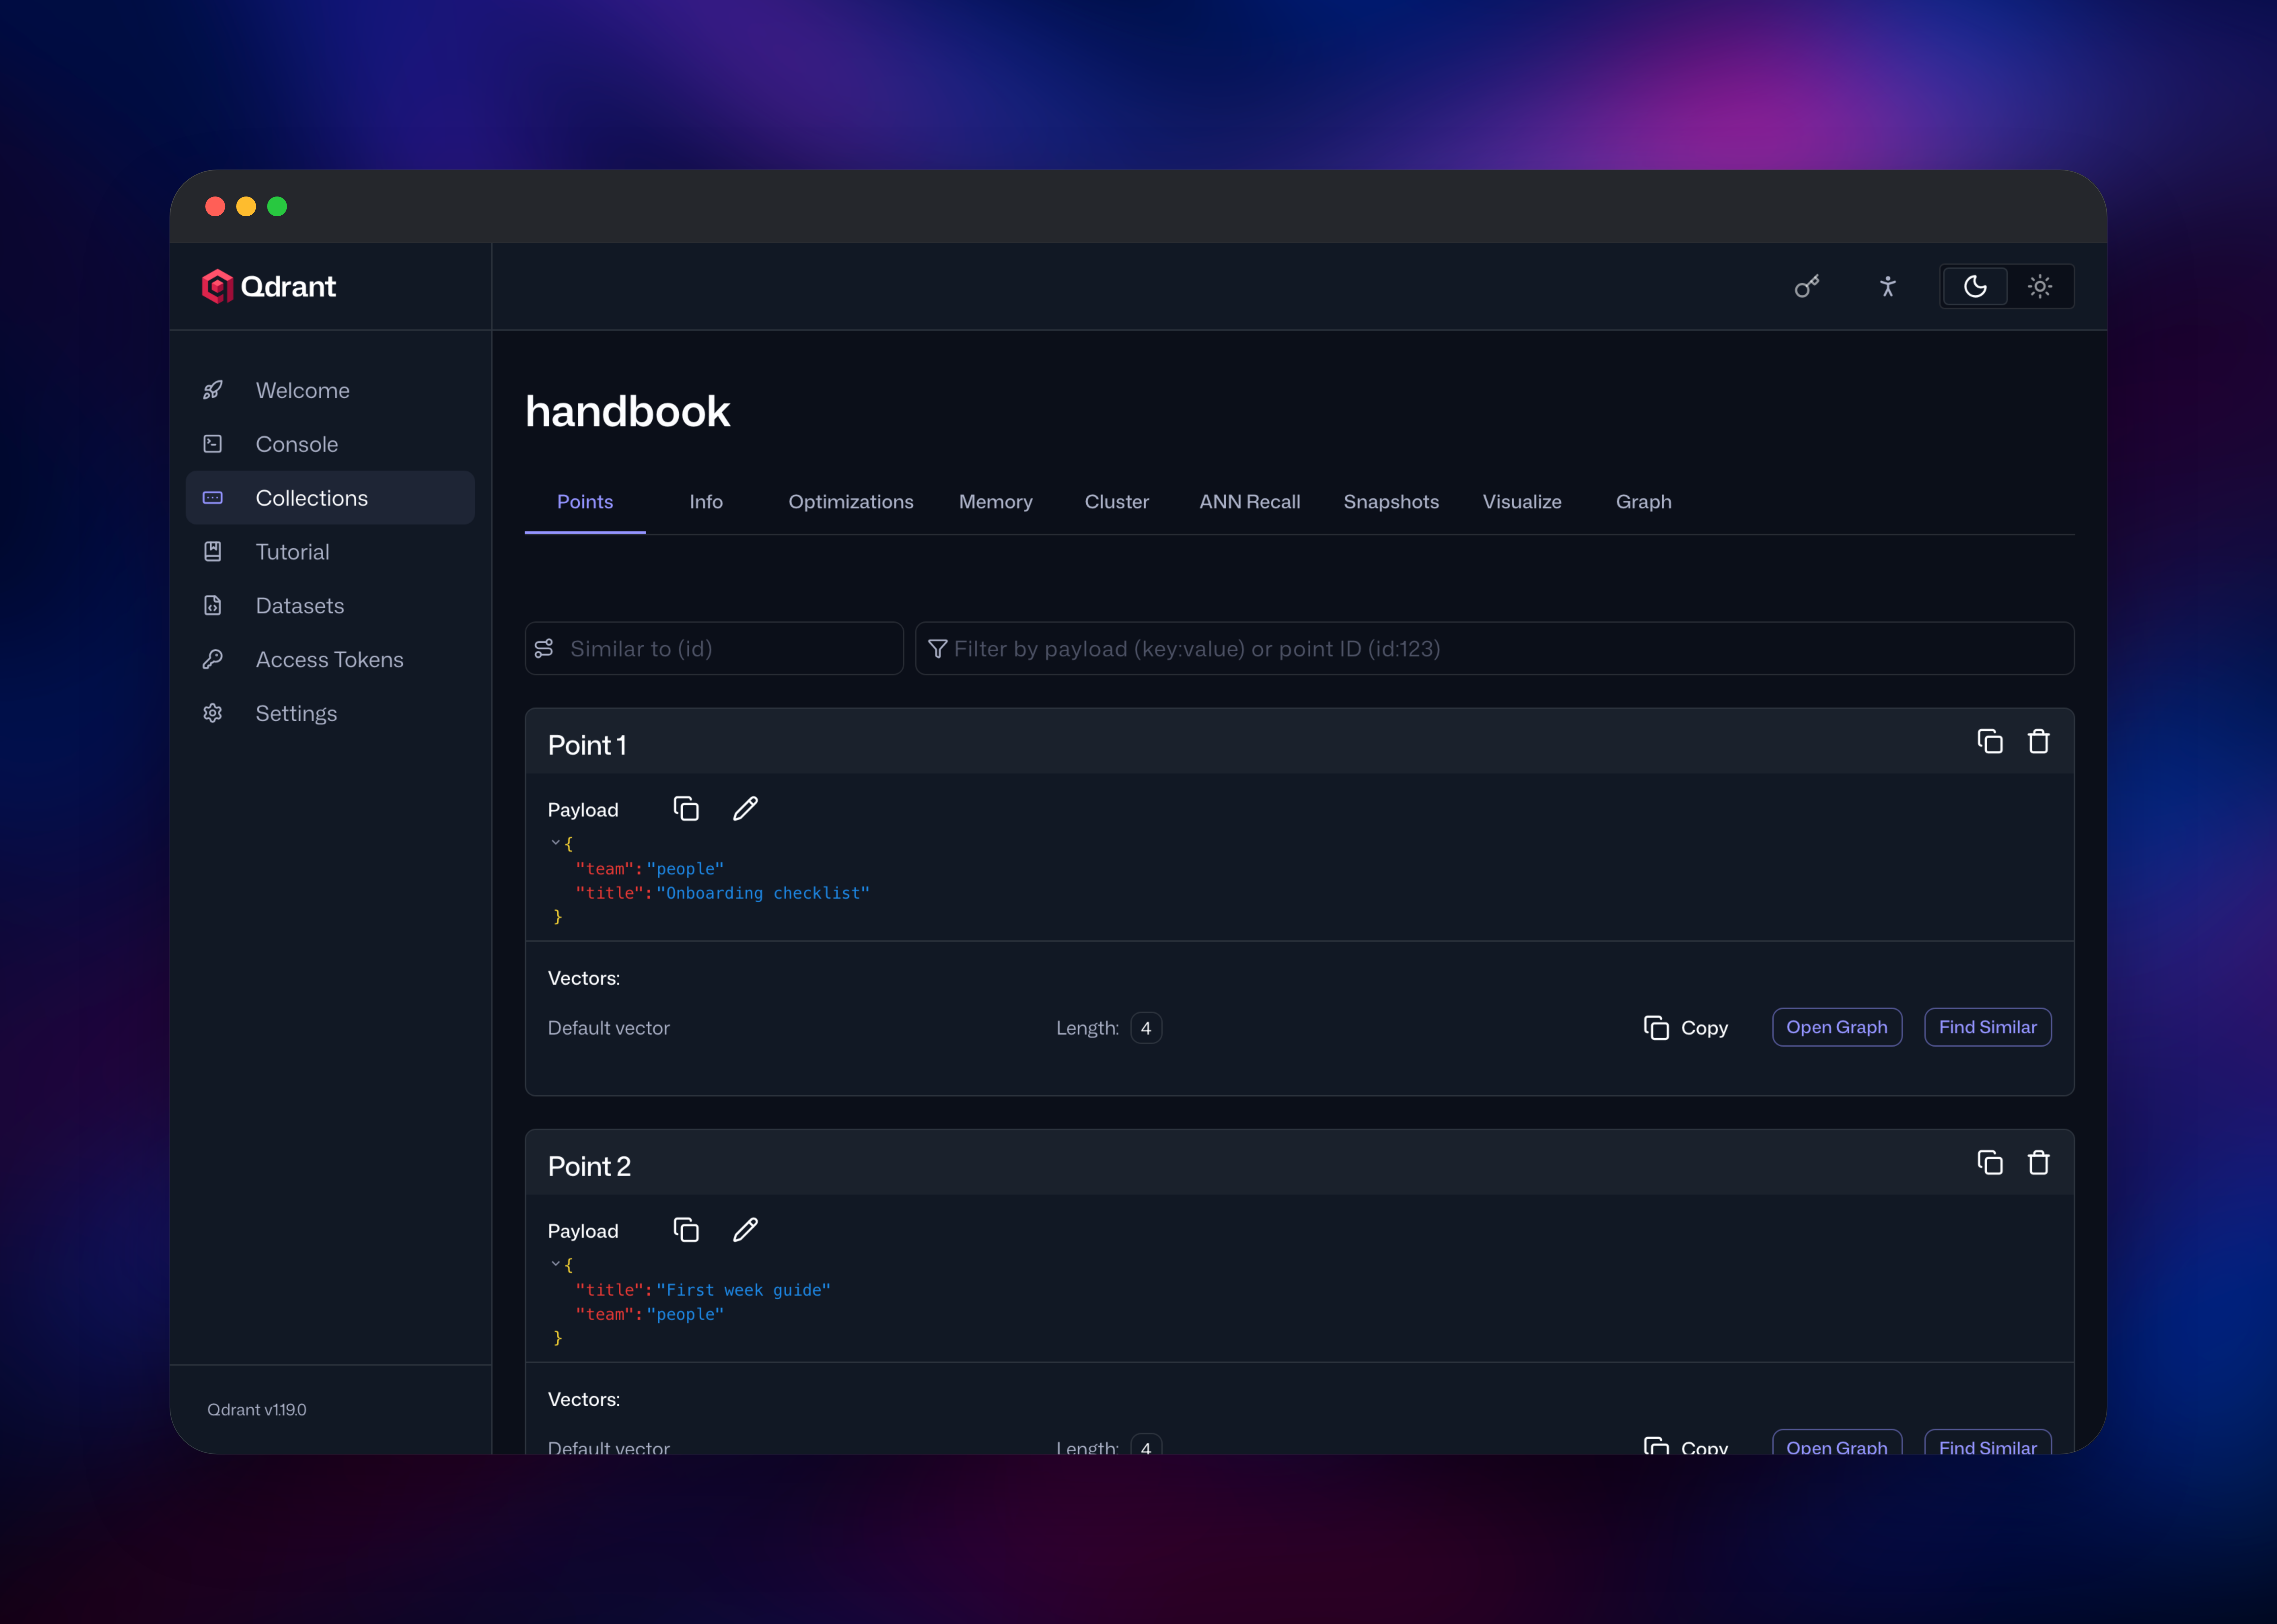Click the Welcome rocket icon

click(213, 390)
